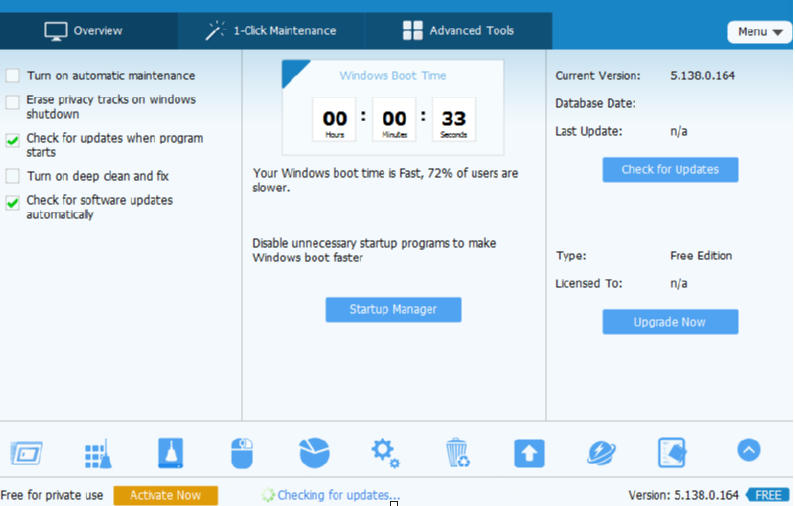Enable Turn on deep clean and fix
The width and height of the screenshot is (795, 506).
tap(13, 176)
